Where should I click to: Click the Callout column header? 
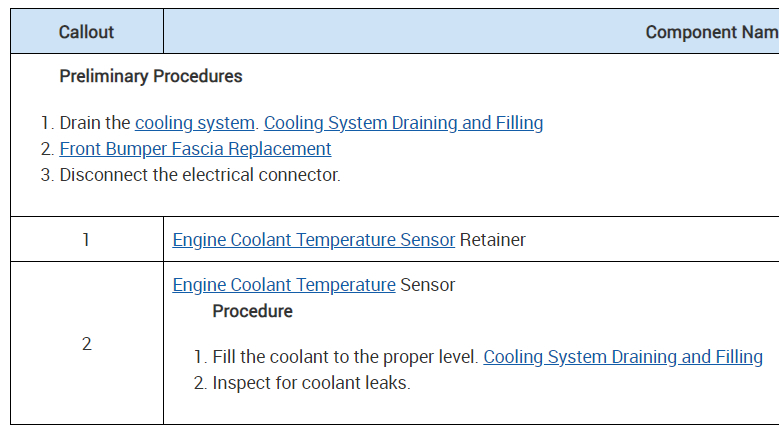[86, 32]
